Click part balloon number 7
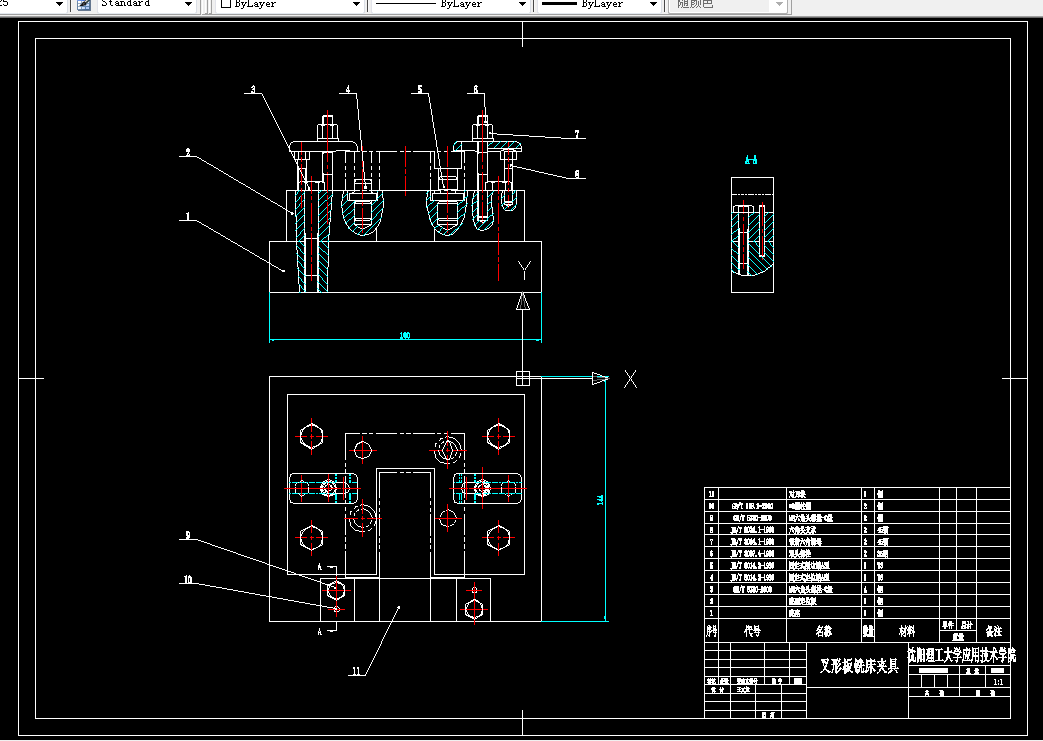Image resolution: width=1043 pixels, height=741 pixels. (577, 134)
